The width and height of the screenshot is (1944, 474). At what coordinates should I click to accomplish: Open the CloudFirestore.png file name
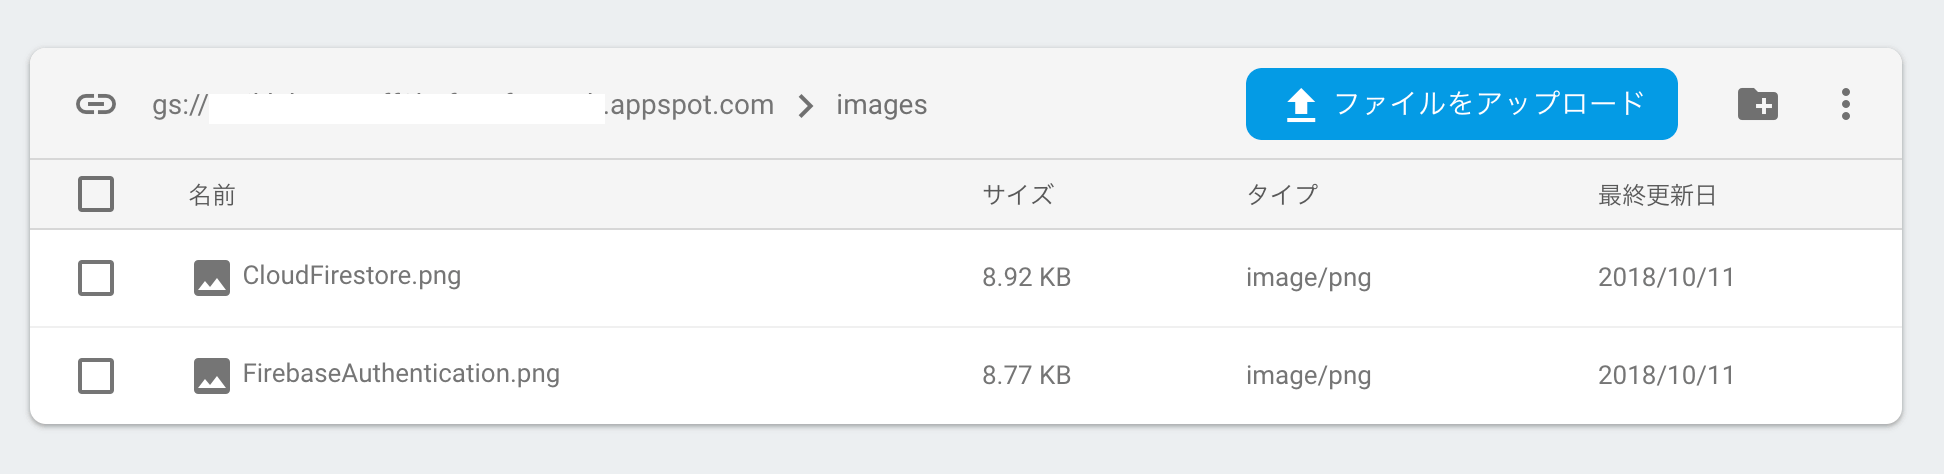click(x=352, y=276)
